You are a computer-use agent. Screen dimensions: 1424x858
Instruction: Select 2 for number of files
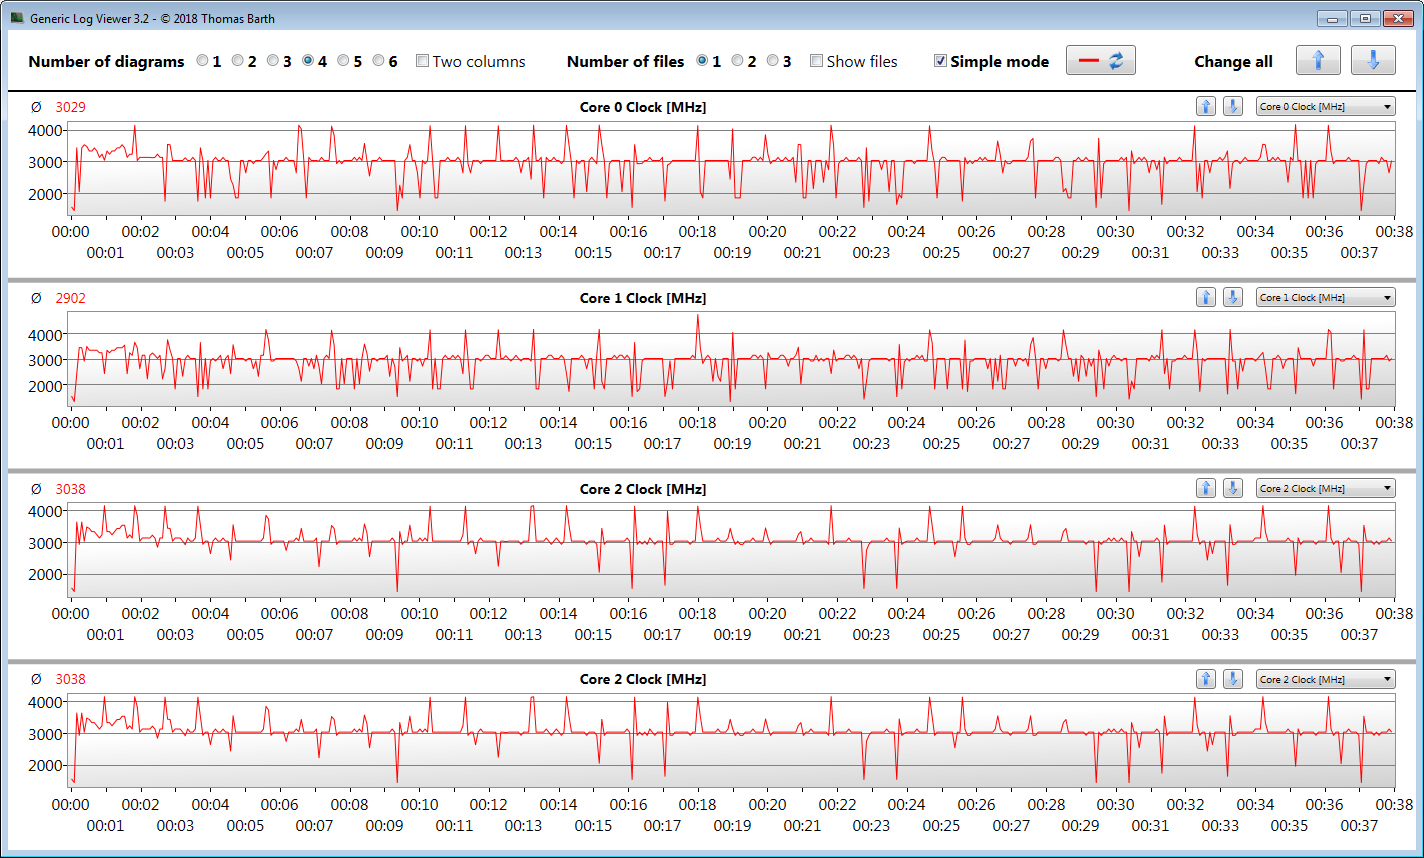[x=738, y=61]
